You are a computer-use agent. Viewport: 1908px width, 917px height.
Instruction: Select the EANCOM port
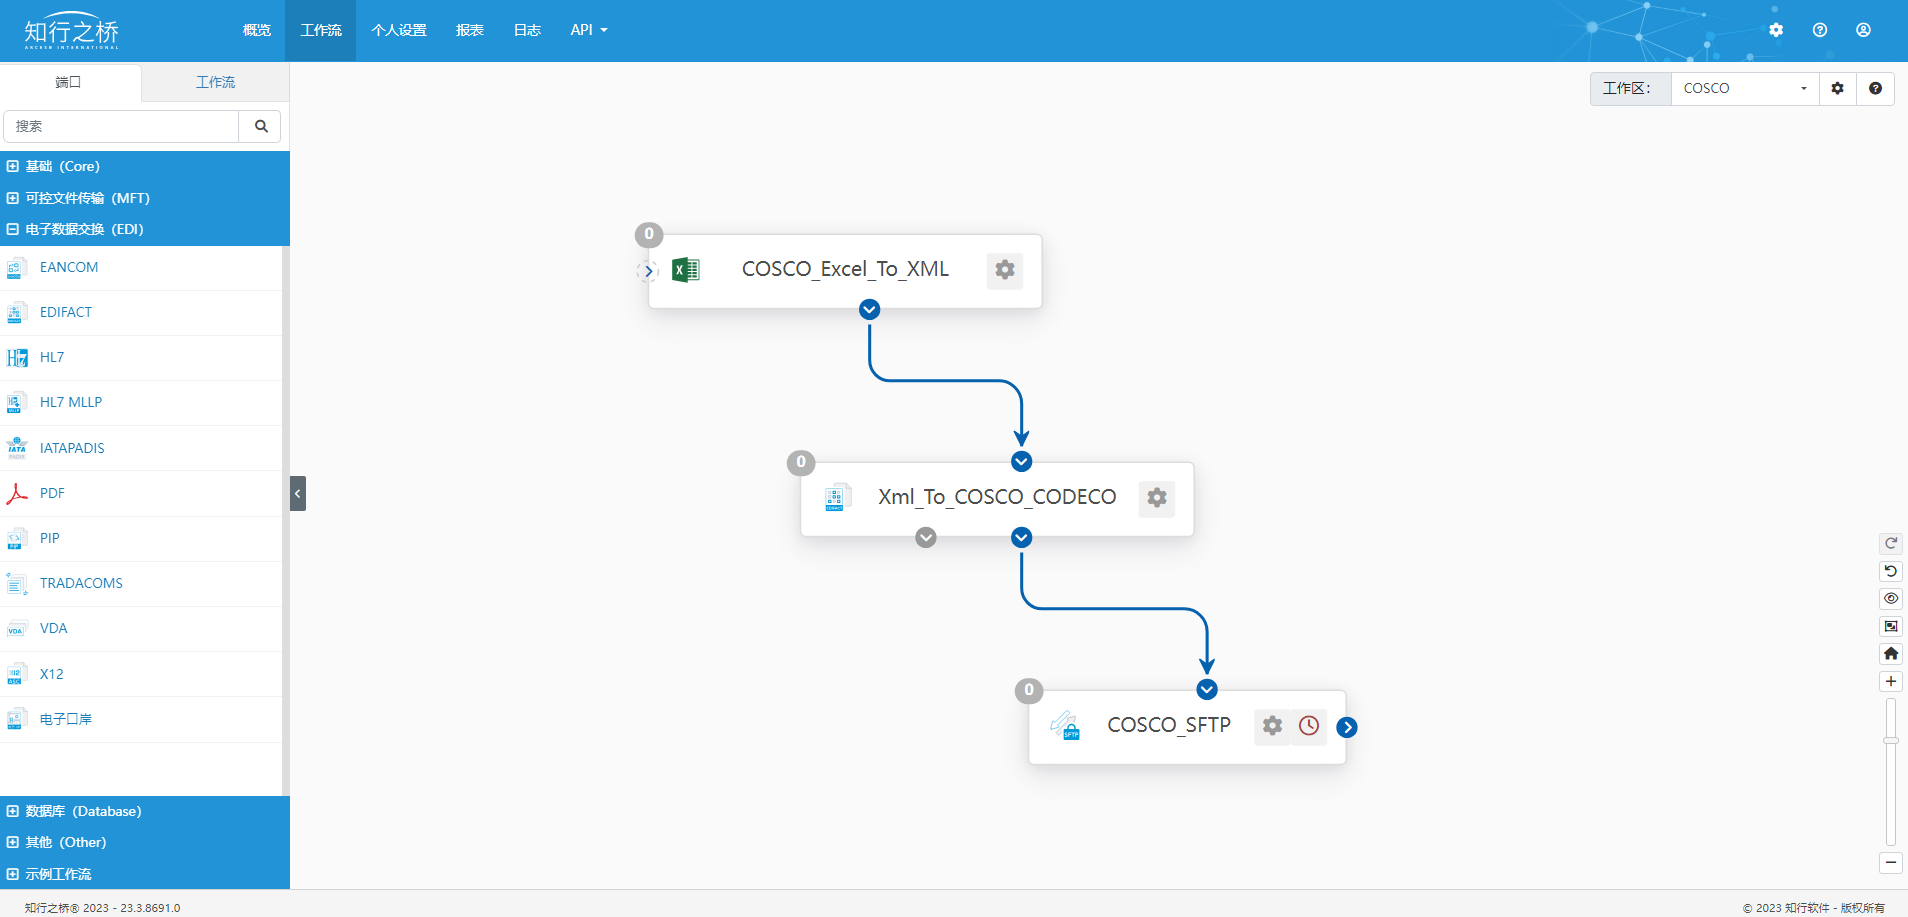[141, 268]
